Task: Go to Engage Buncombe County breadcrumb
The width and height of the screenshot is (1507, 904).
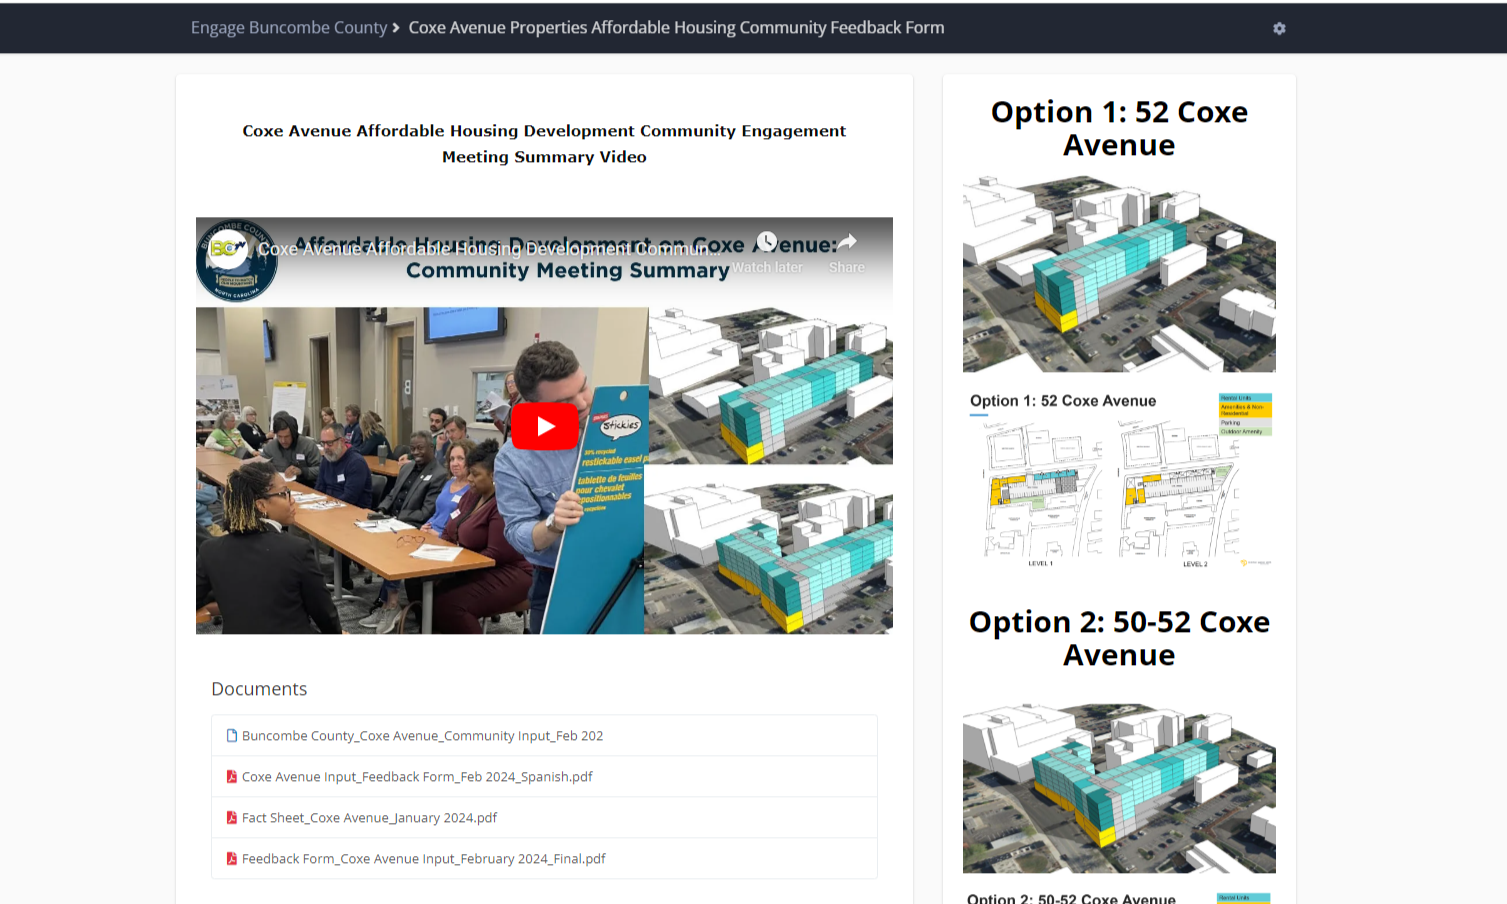Action: 289,28
